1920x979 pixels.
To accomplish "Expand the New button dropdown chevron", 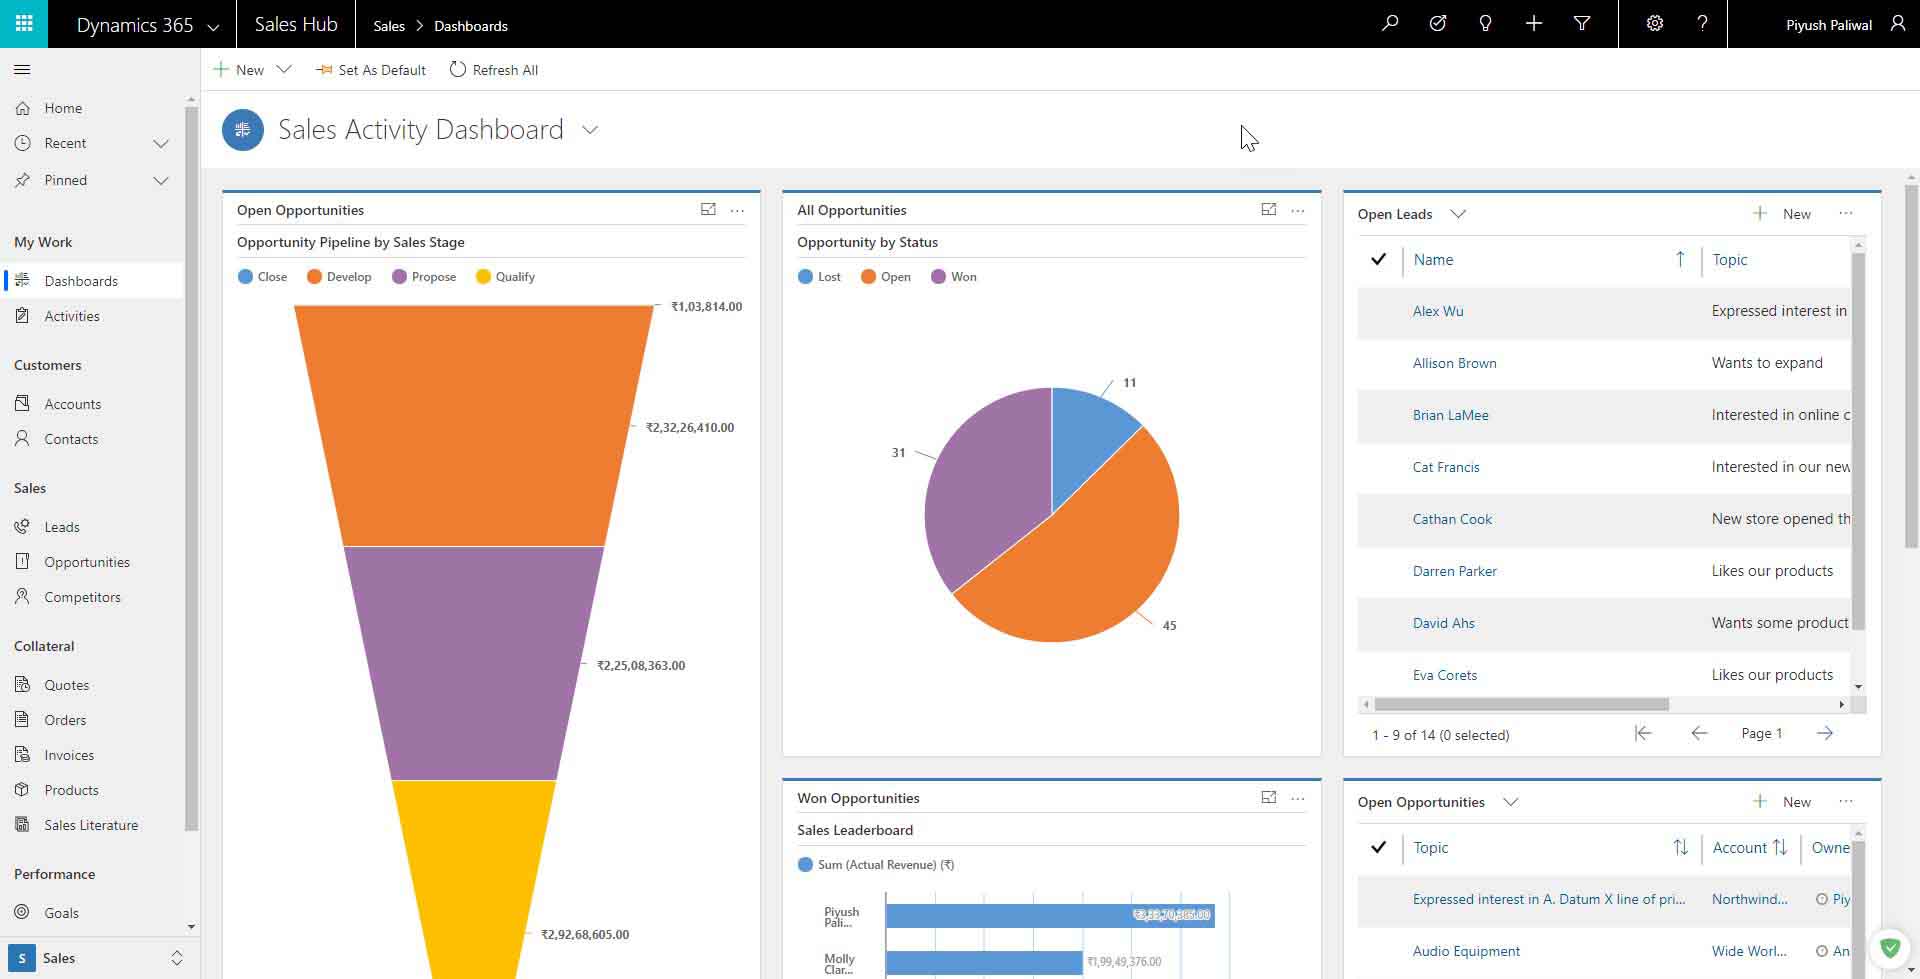I will [284, 69].
